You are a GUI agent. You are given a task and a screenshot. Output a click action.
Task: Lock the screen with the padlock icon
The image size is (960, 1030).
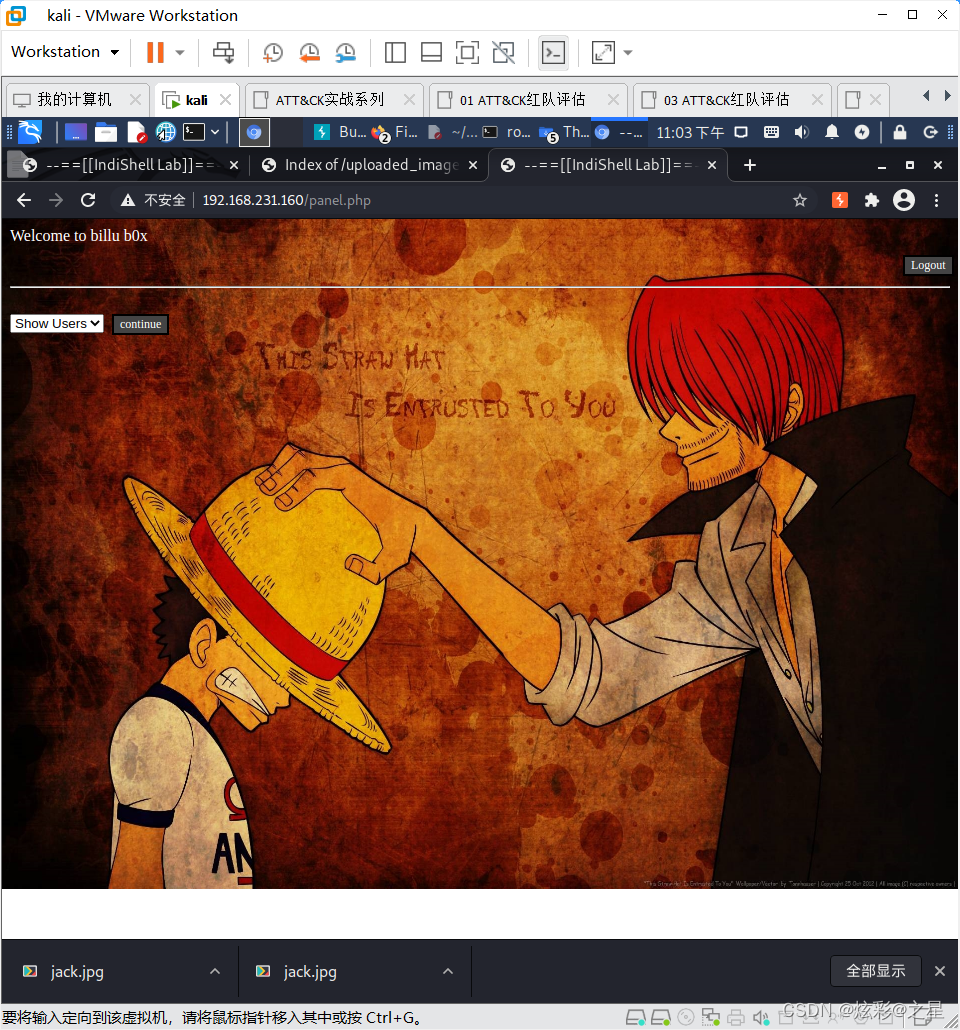(x=900, y=133)
